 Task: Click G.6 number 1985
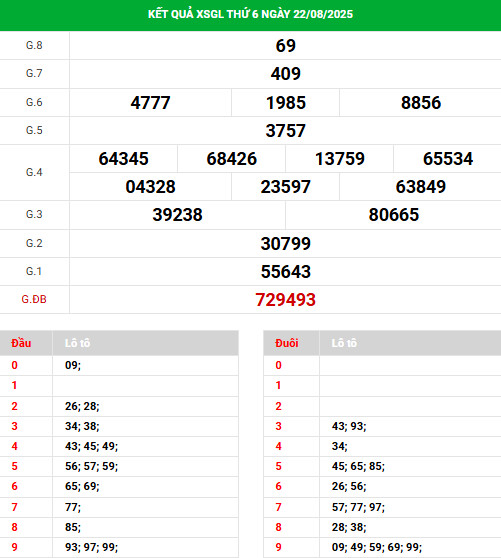point(286,103)
